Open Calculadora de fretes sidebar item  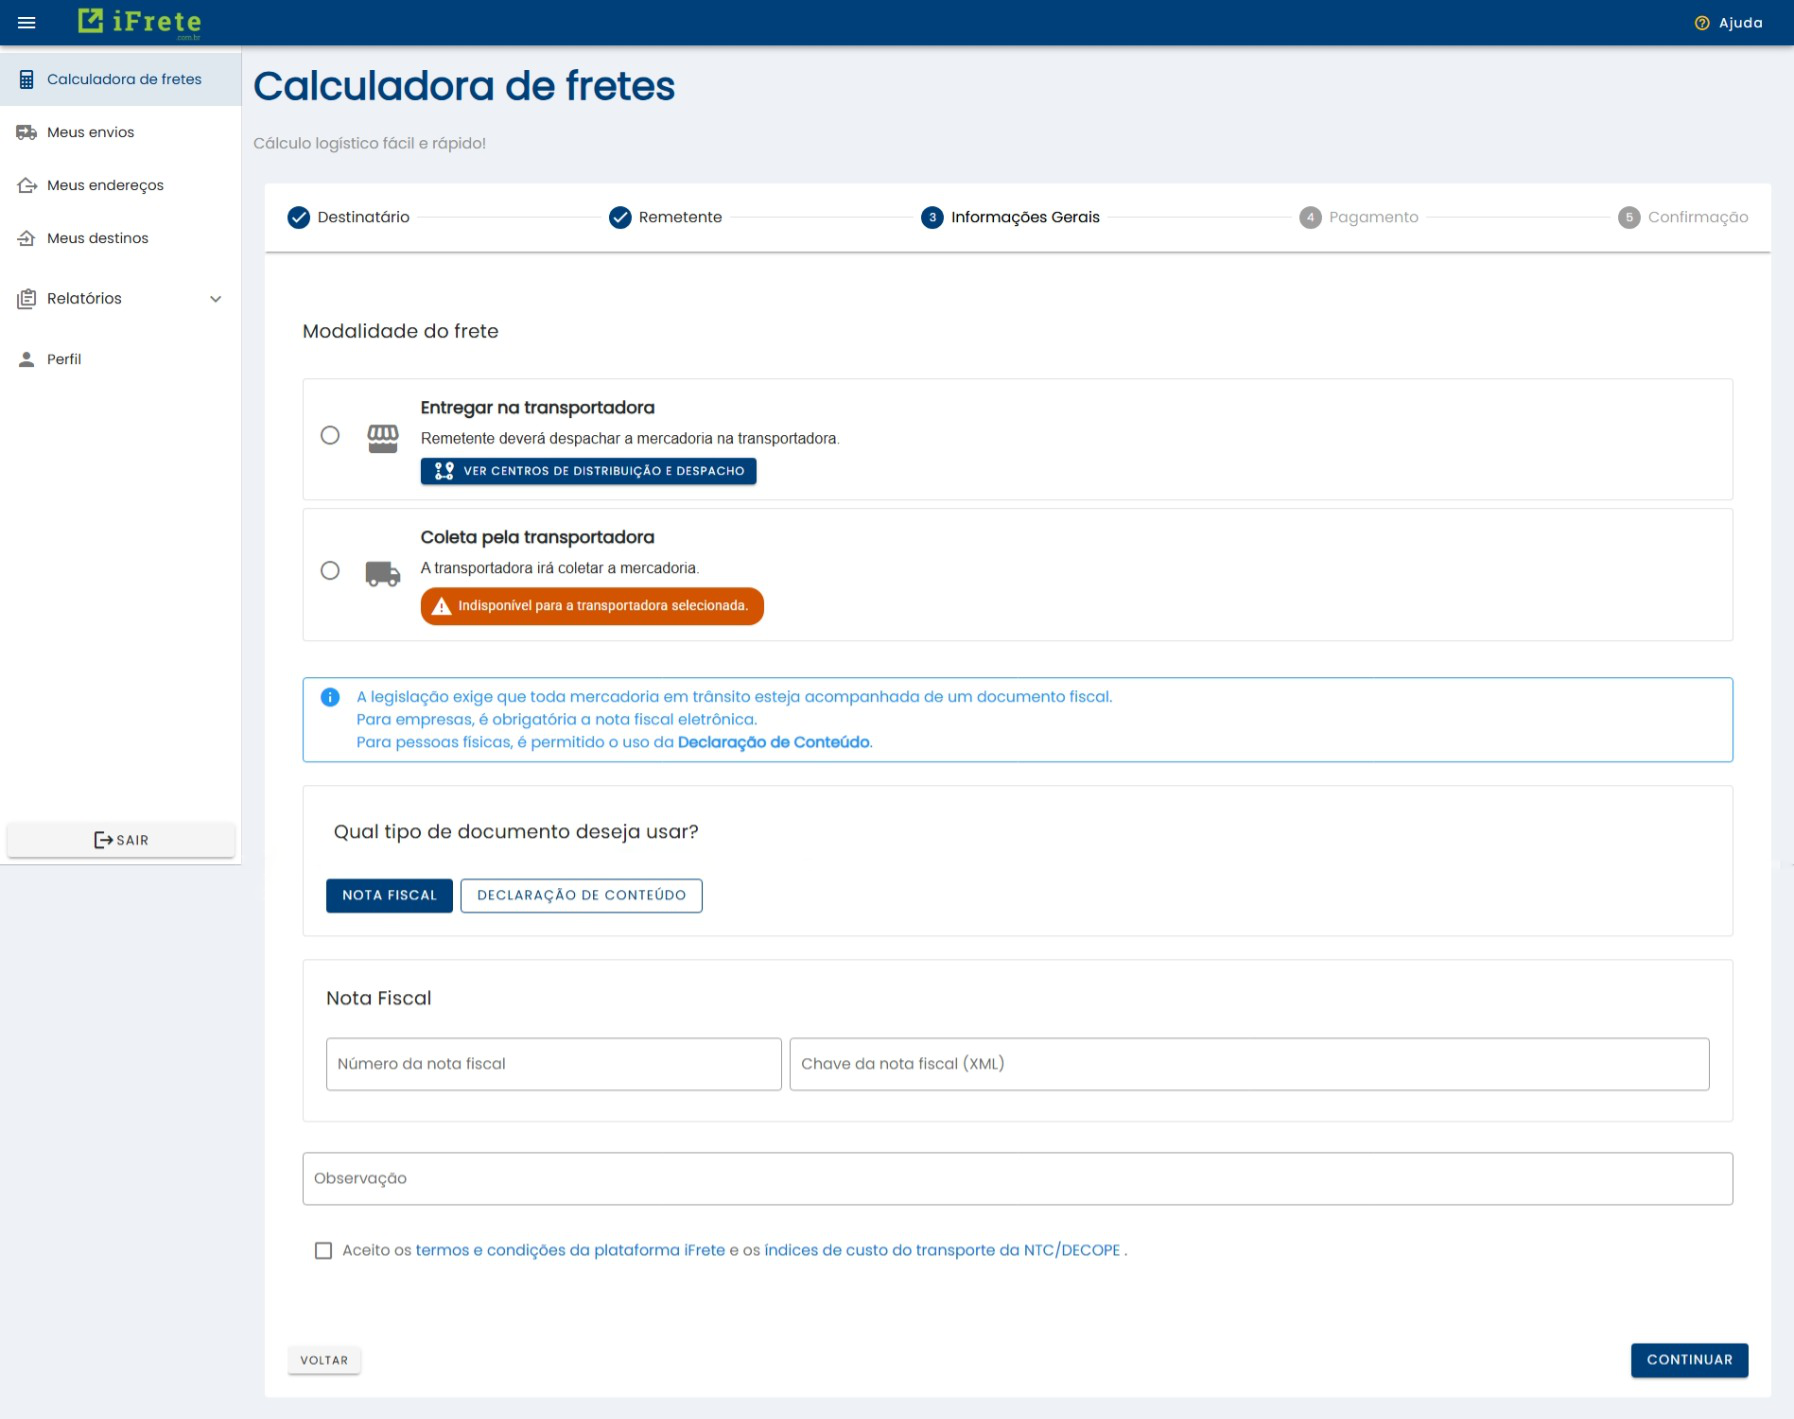(123, 79)
